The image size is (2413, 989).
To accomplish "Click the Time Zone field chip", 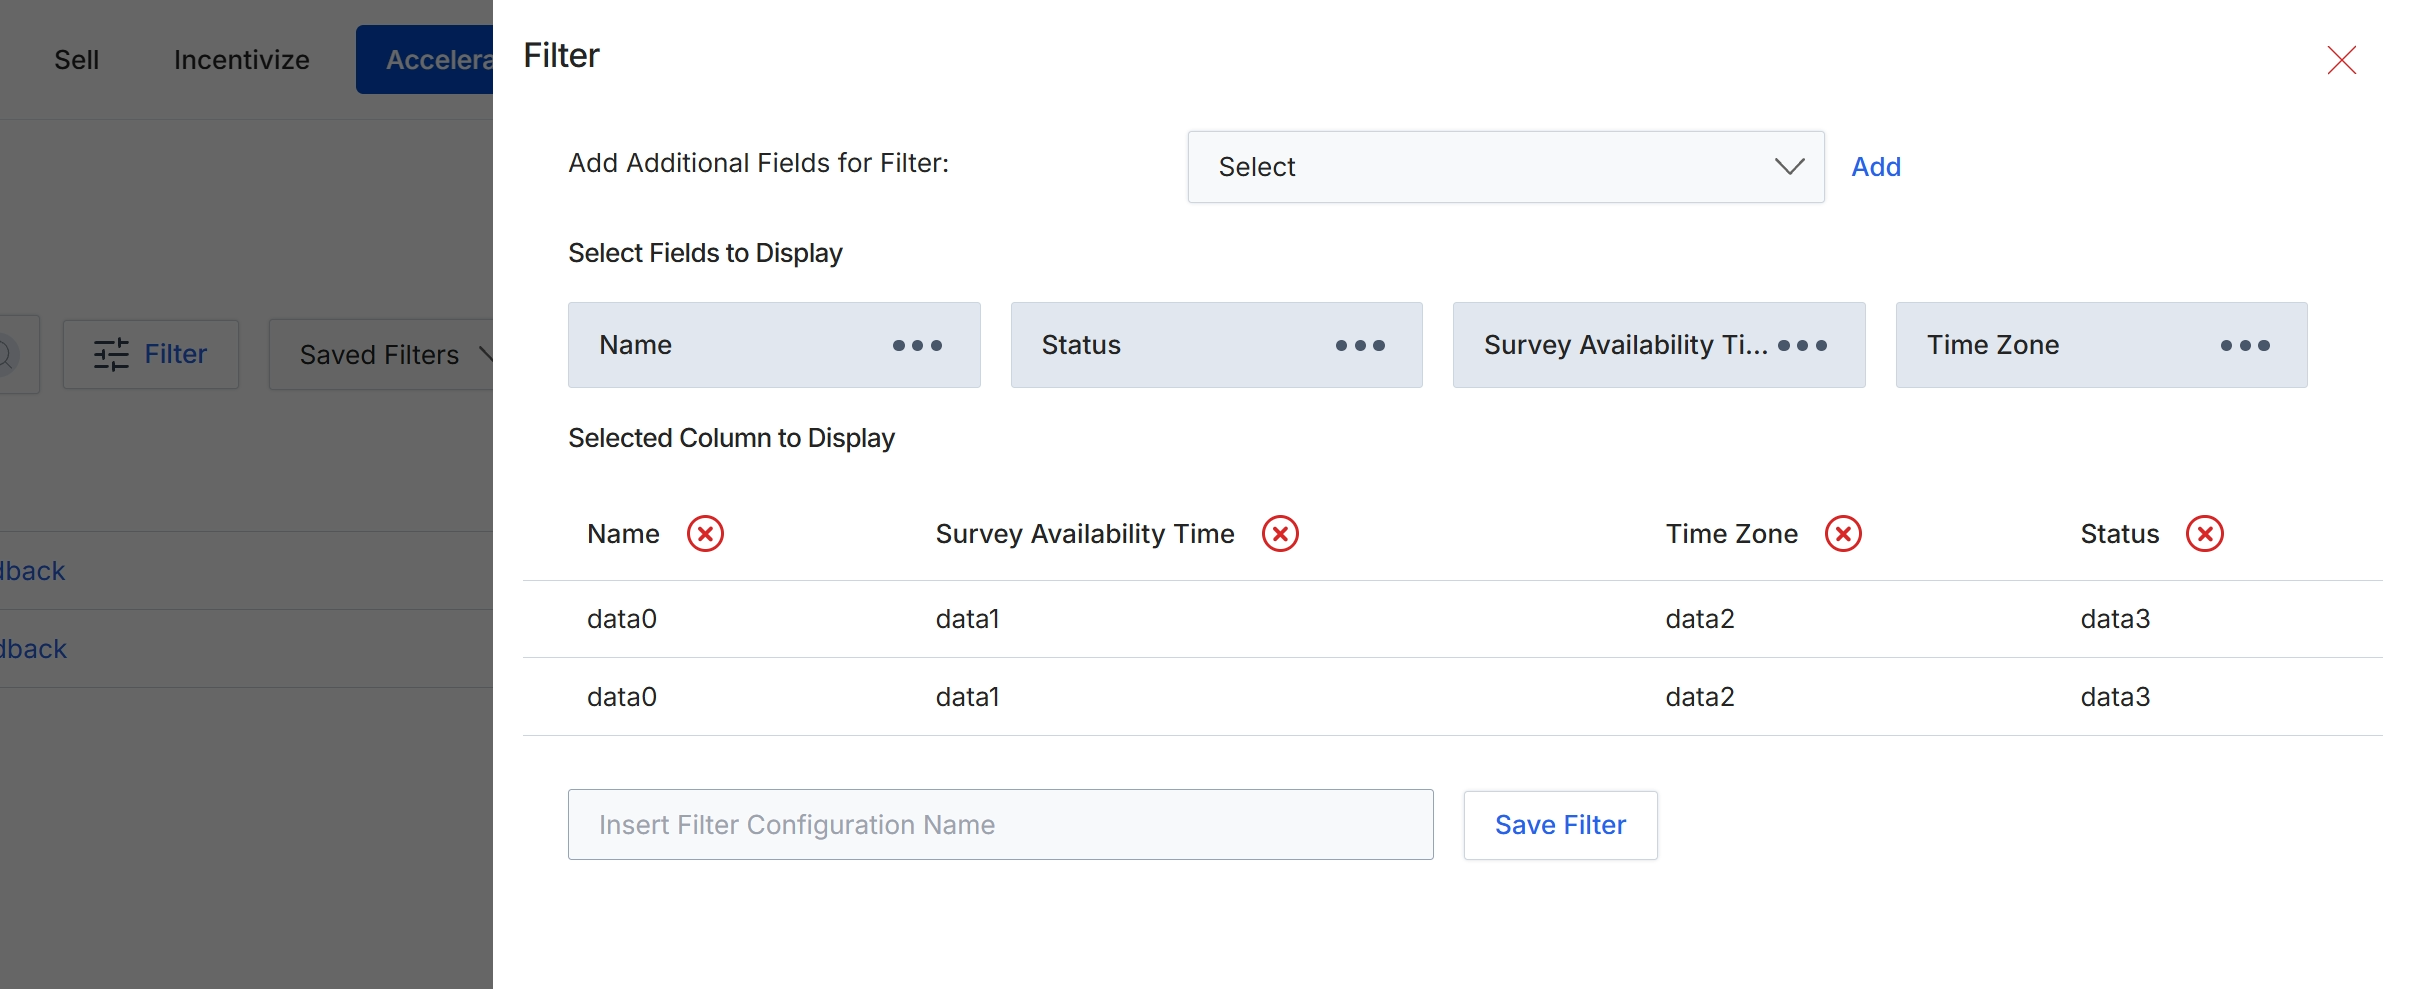I will (2101, 345).
